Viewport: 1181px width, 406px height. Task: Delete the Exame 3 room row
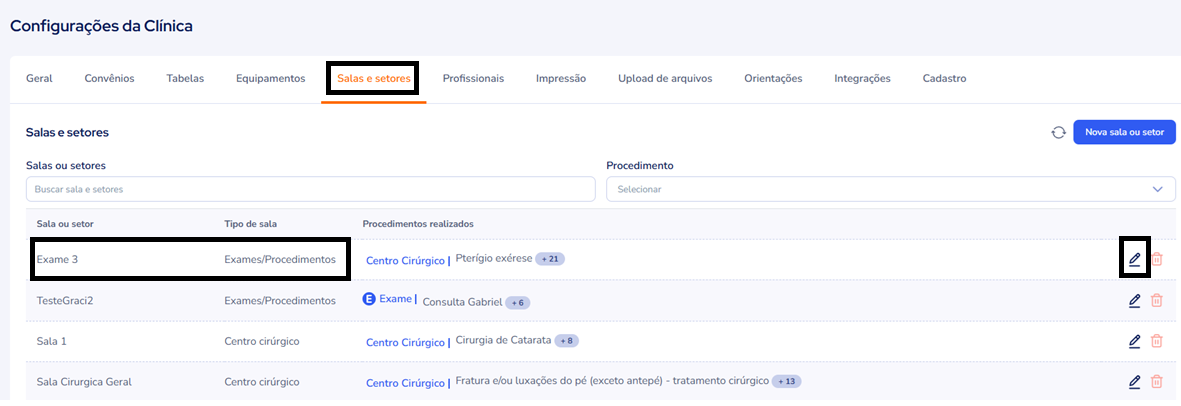pyautogui.click(x=1157, y=259)
